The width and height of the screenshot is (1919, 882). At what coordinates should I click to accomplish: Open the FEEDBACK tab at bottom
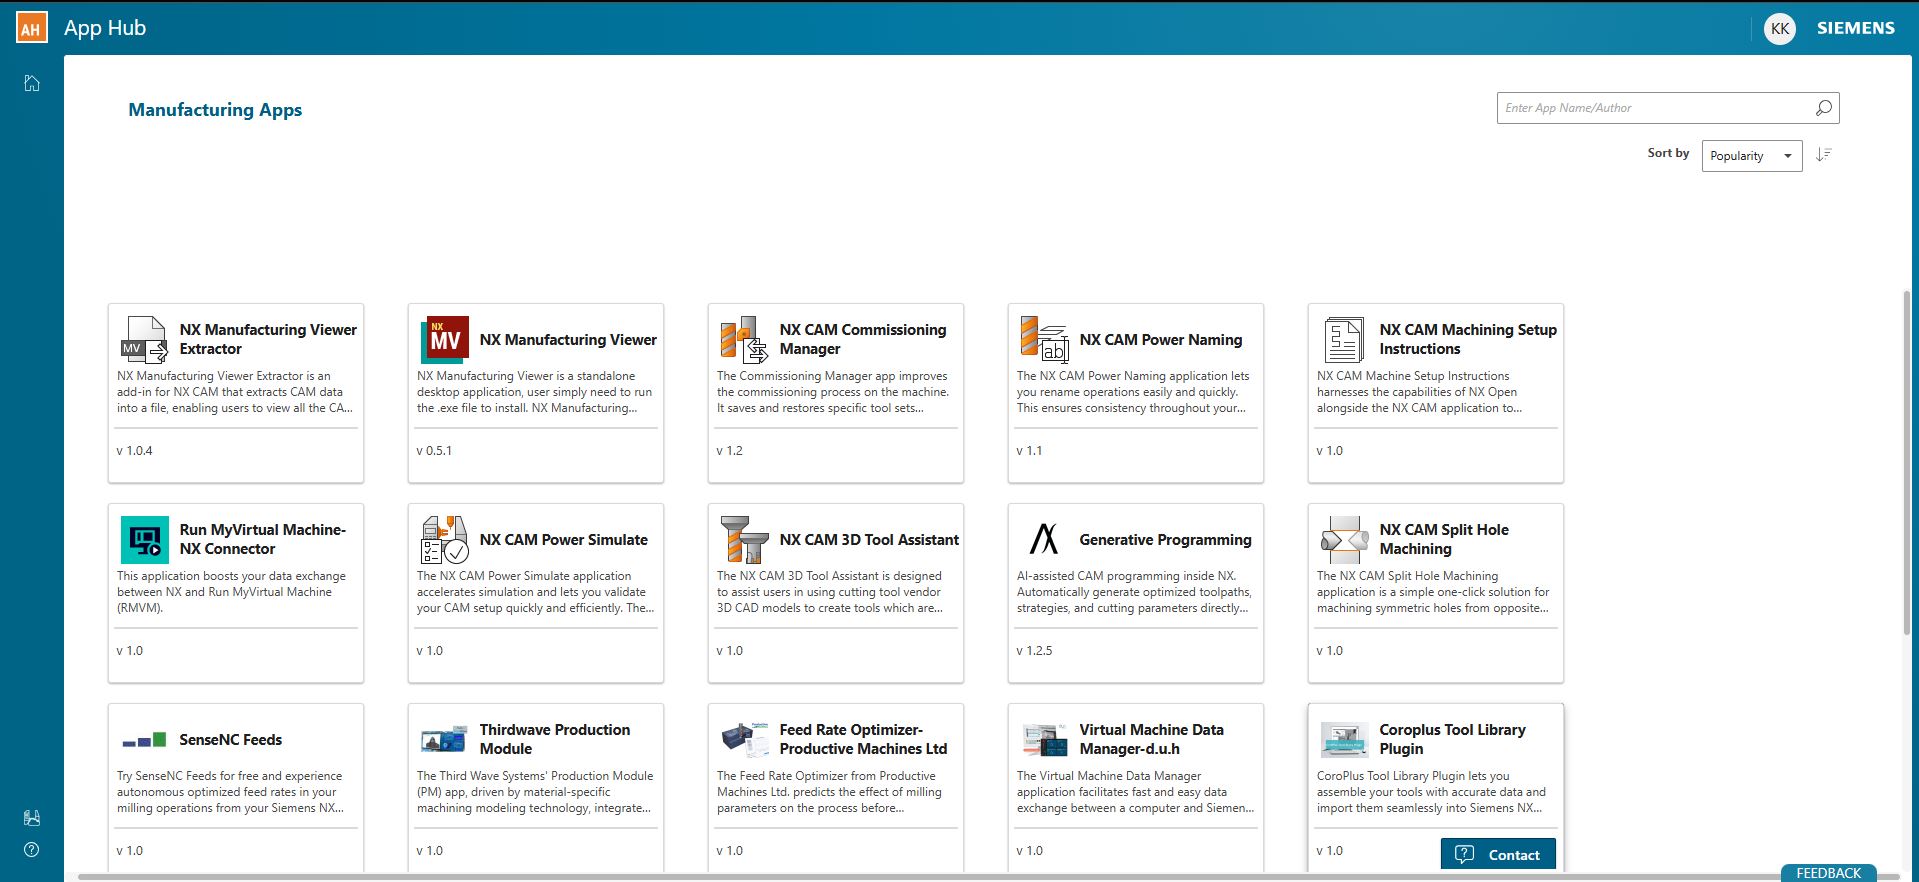click(1828, 873)
